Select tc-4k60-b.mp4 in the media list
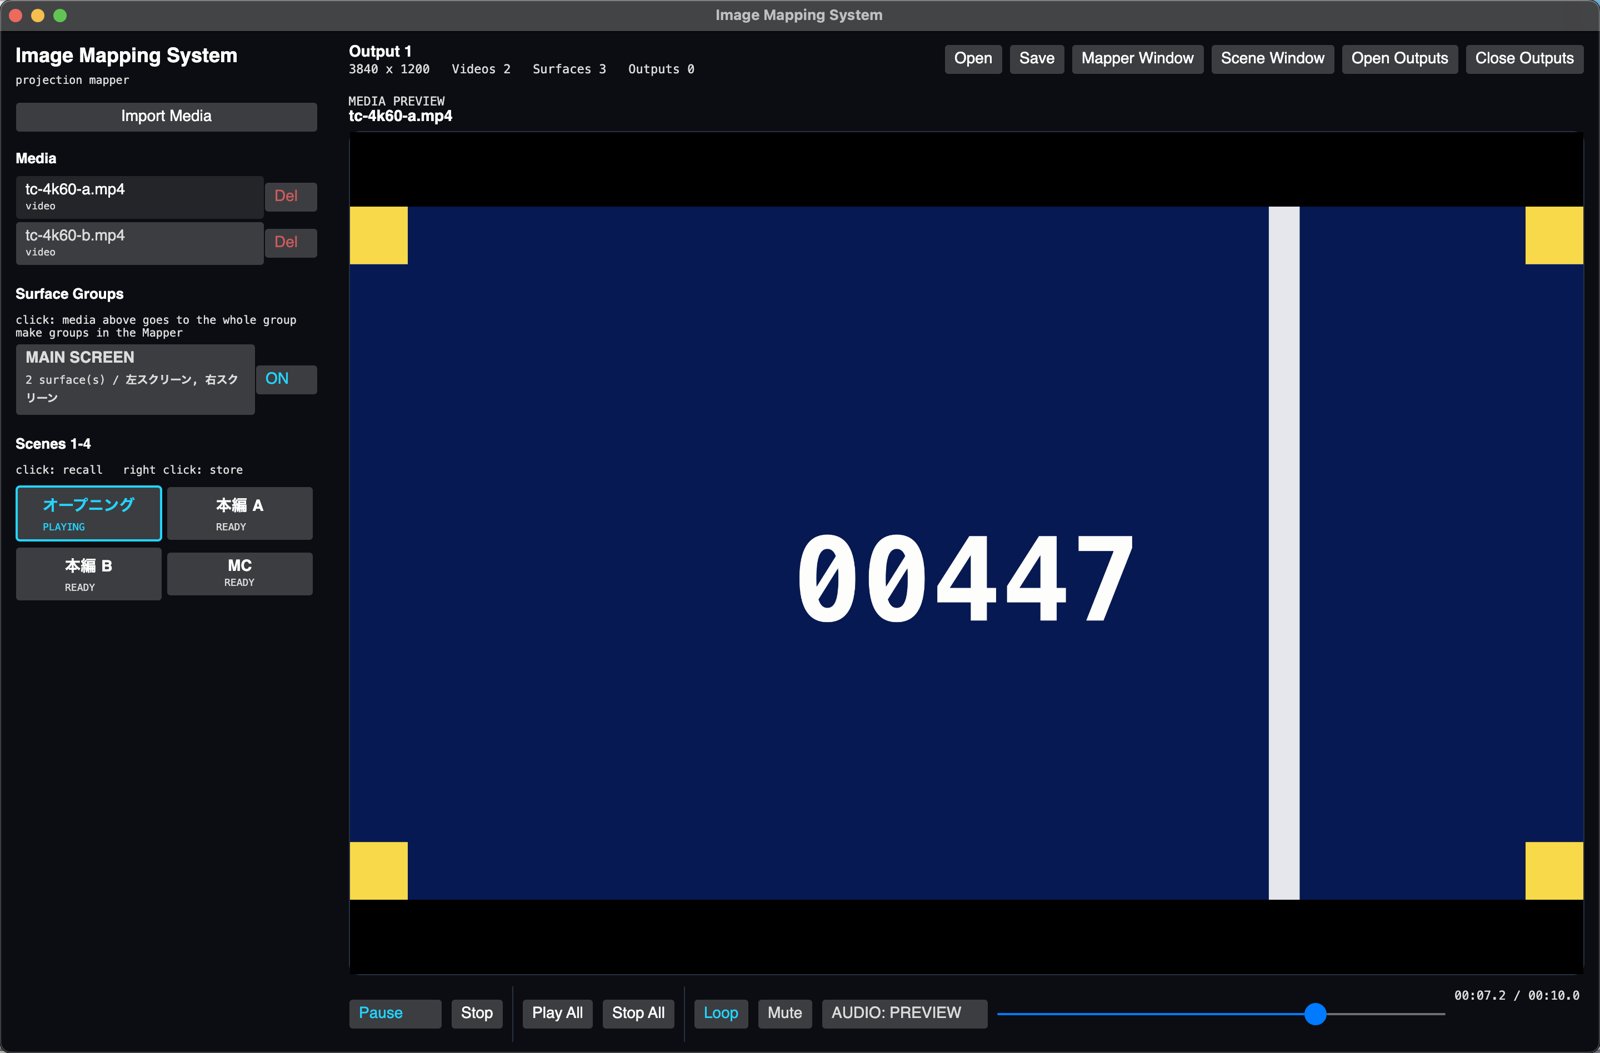The width and height of the screenshot is (1600, 1053). coord(139,243)
